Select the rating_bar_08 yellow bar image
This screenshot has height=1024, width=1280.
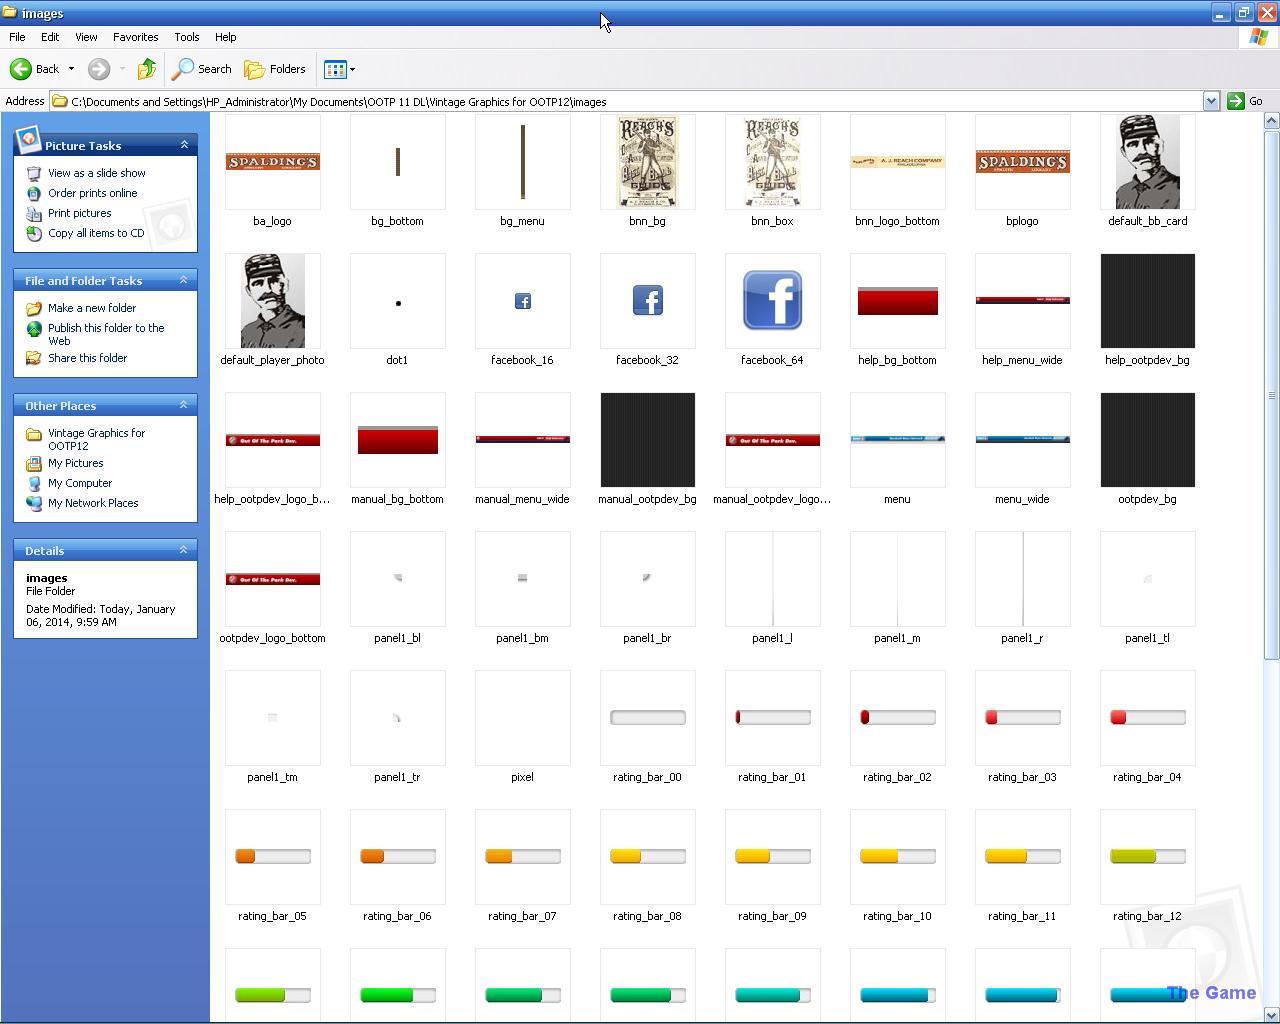pyautogui.click(x=647, y=857)
